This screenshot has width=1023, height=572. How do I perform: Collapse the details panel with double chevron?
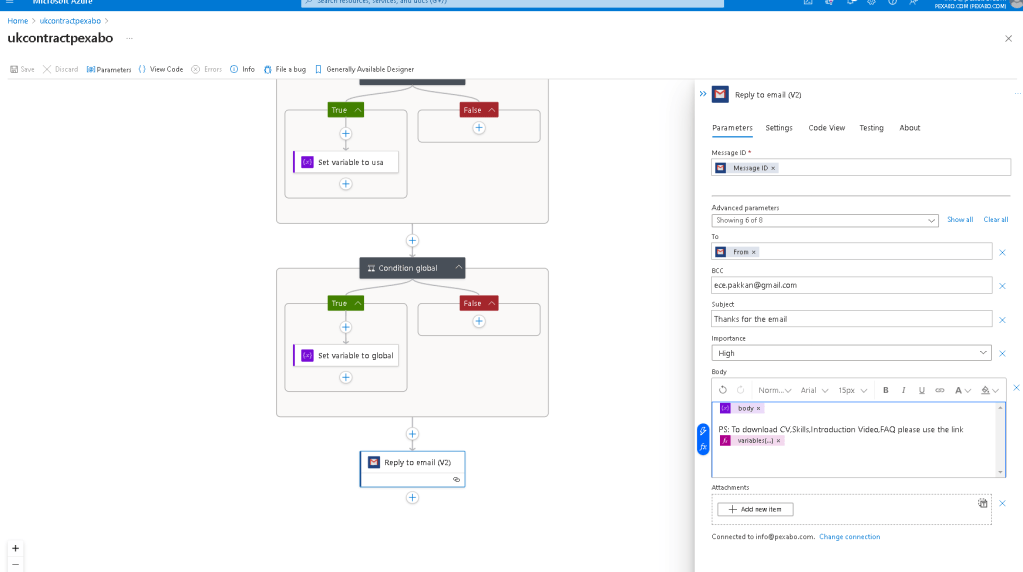[x=703, y=94]
